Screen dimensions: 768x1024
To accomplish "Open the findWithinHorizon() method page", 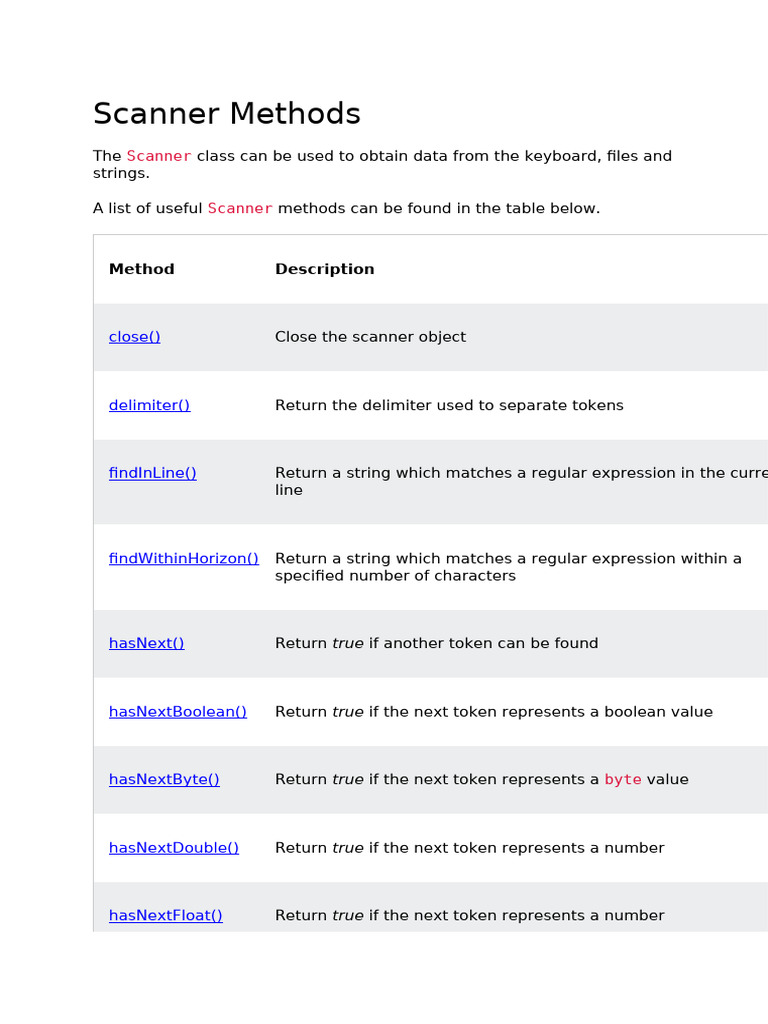I will pyautogui.click(x=184, y=559).
